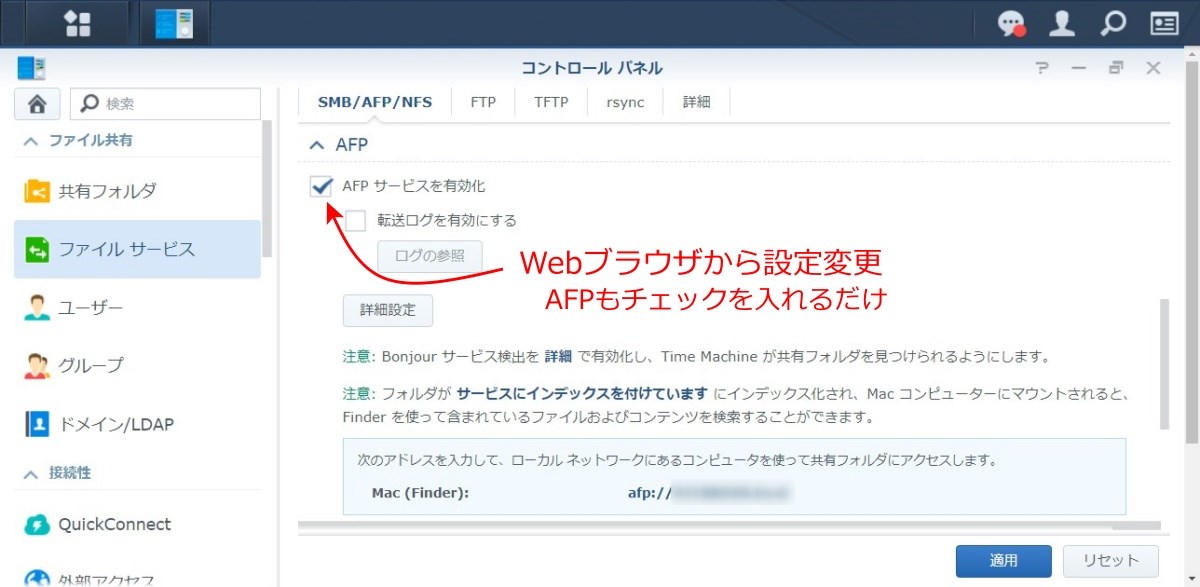Collapse the AFP section chevron
The width and height of the screenshot is (1200, 587).
click(x=321, y=144)
